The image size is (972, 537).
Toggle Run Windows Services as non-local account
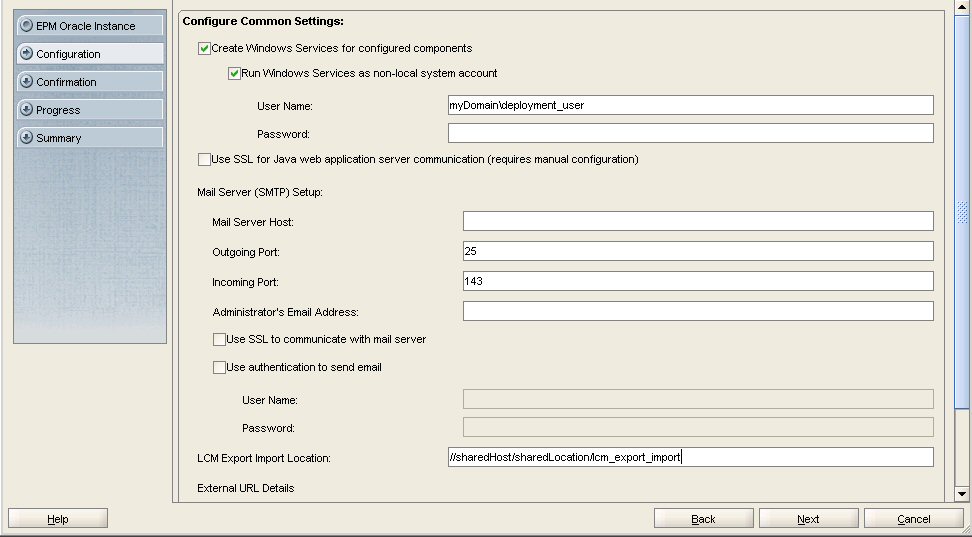point(234,73)
